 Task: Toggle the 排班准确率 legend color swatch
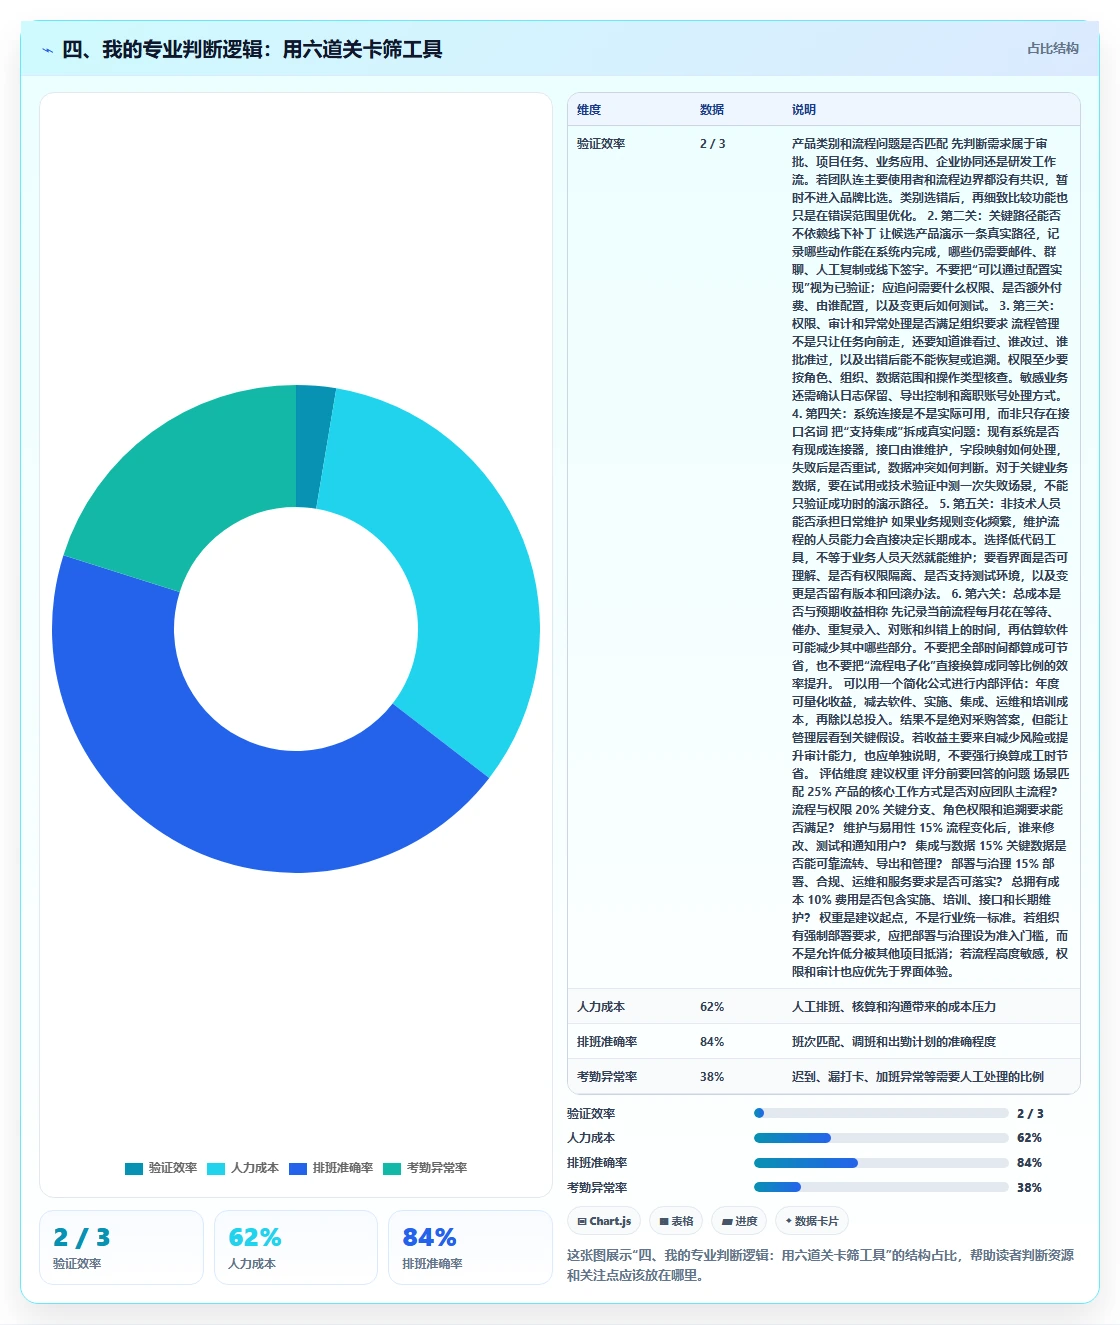tap(298, 1168)
